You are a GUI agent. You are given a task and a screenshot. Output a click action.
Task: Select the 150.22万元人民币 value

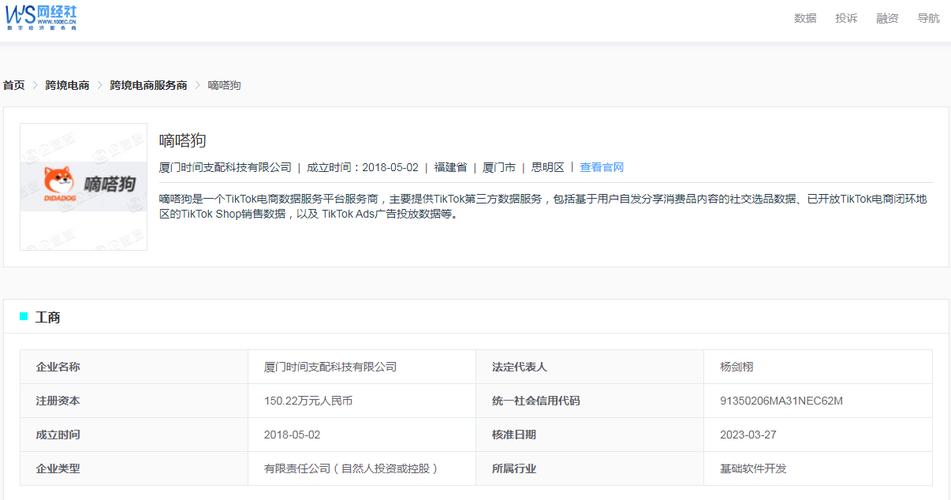(308, 400)
